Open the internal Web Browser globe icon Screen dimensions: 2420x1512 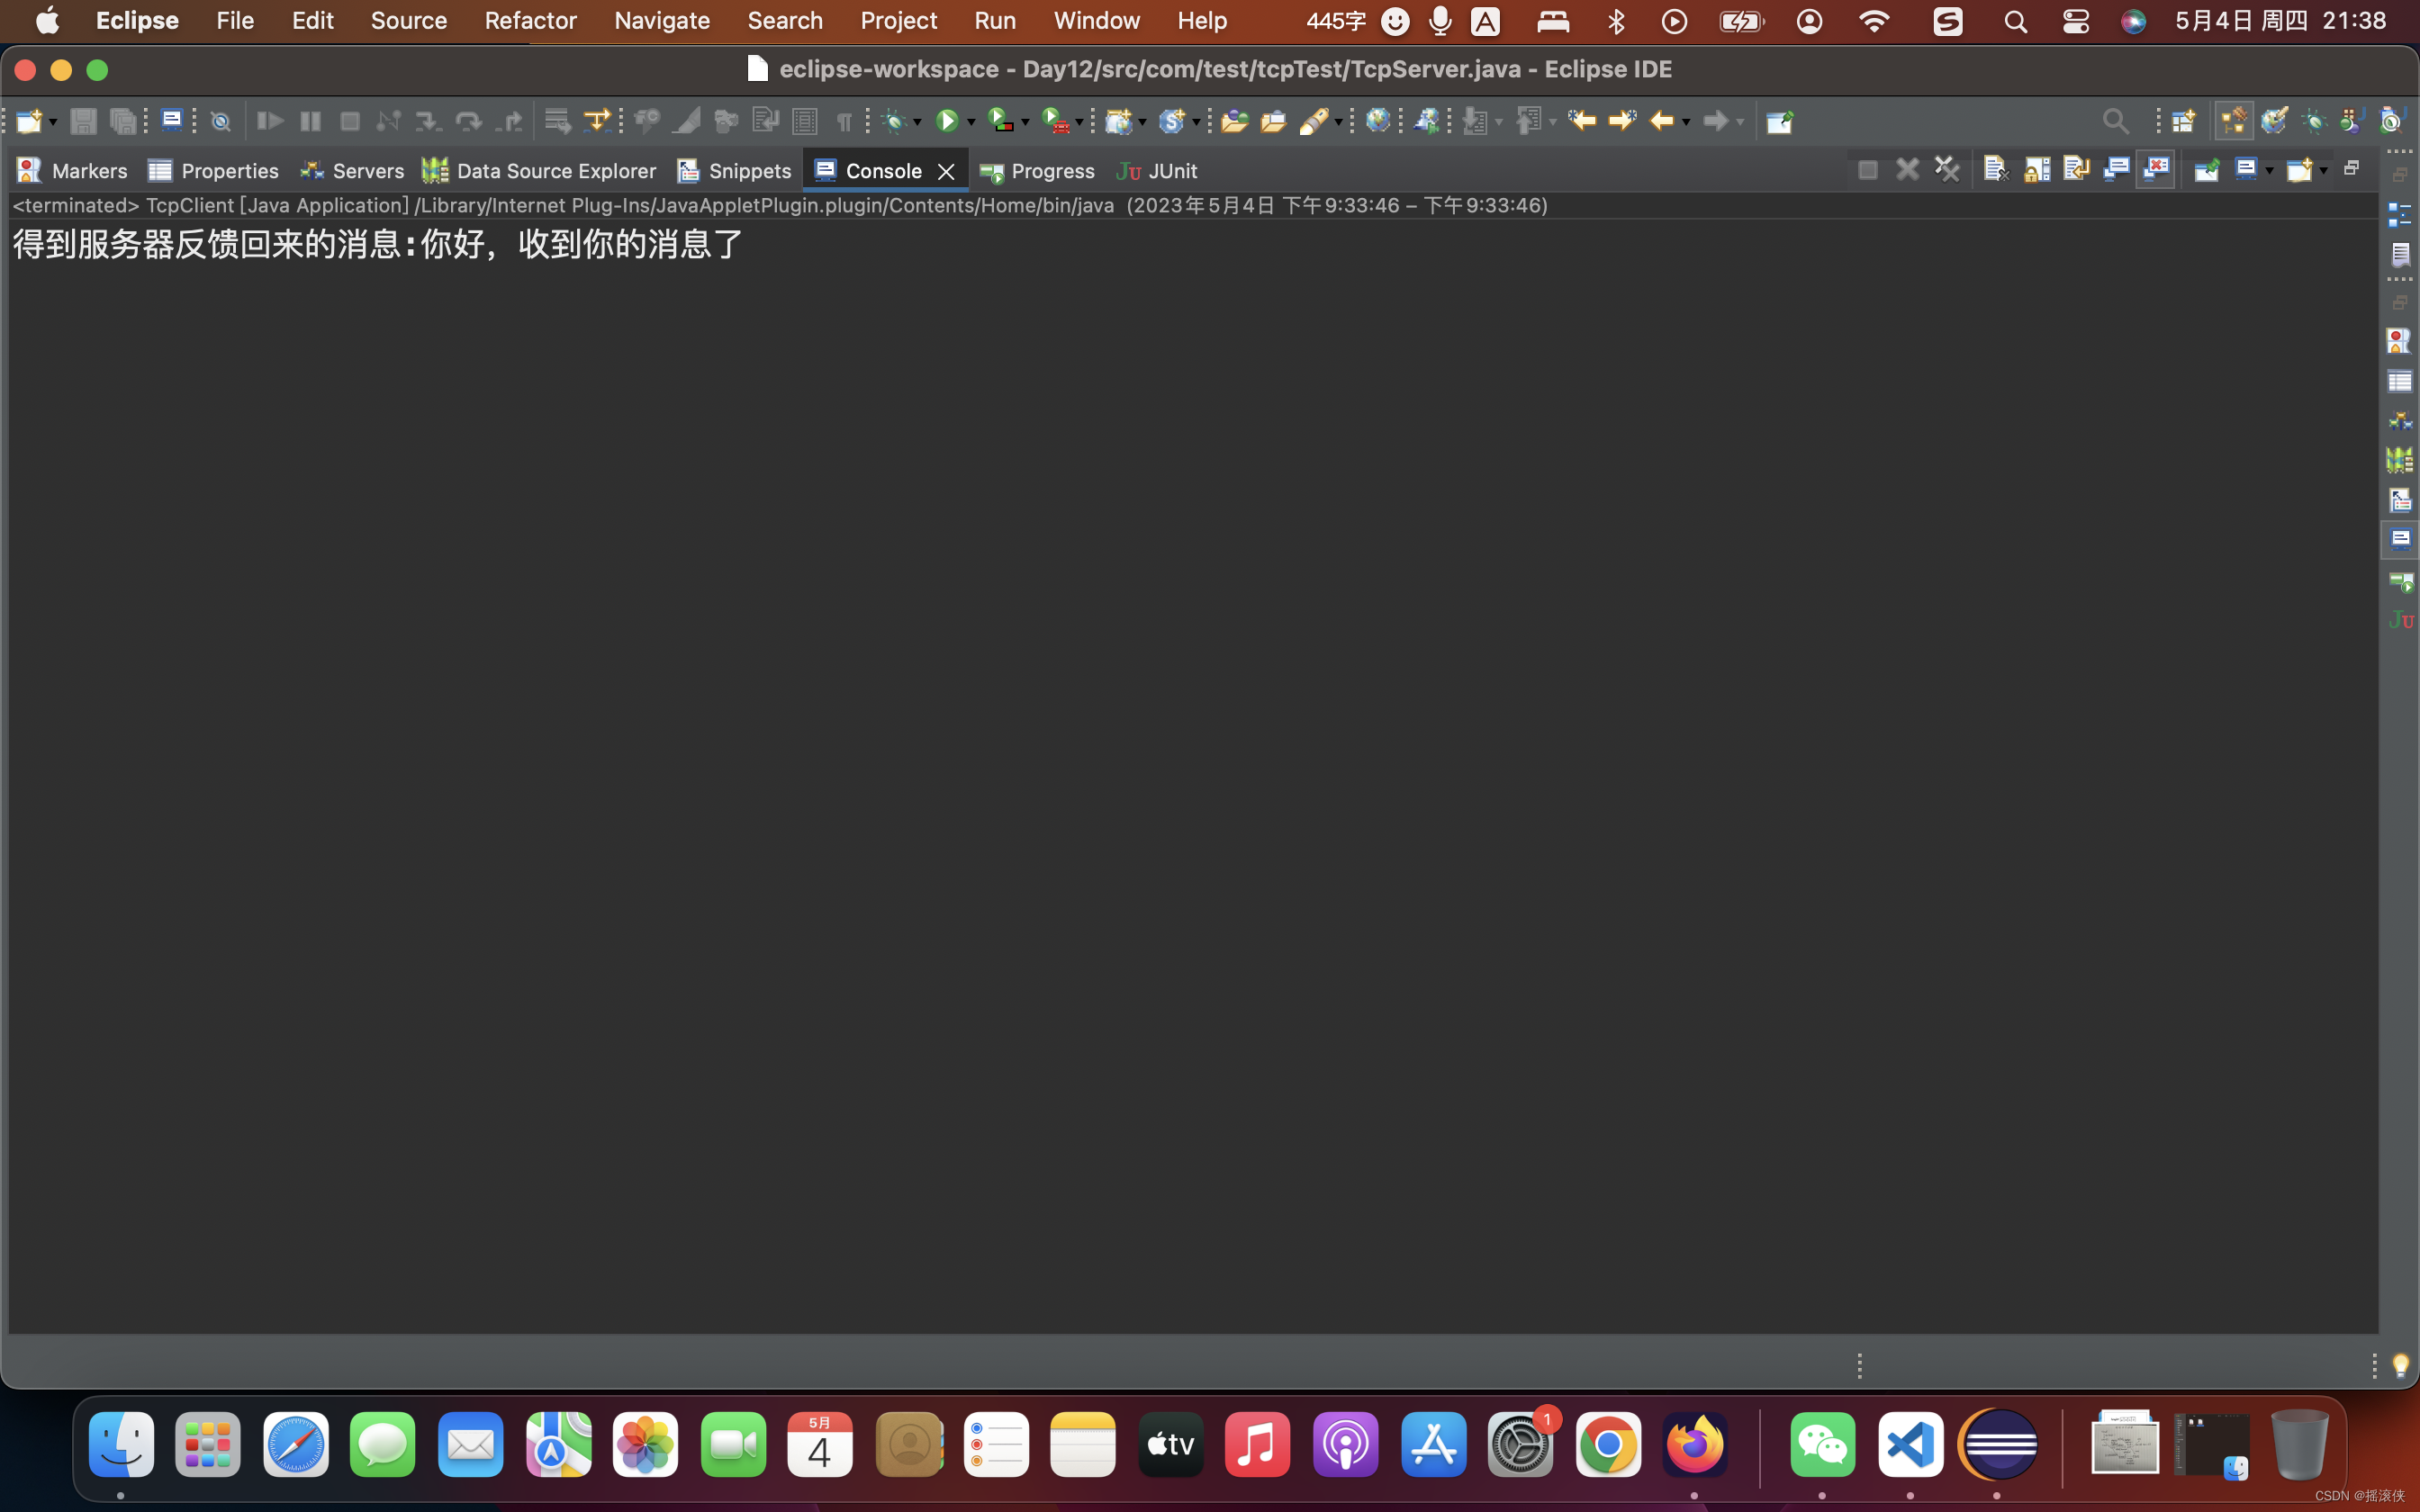click(1378, 121)
